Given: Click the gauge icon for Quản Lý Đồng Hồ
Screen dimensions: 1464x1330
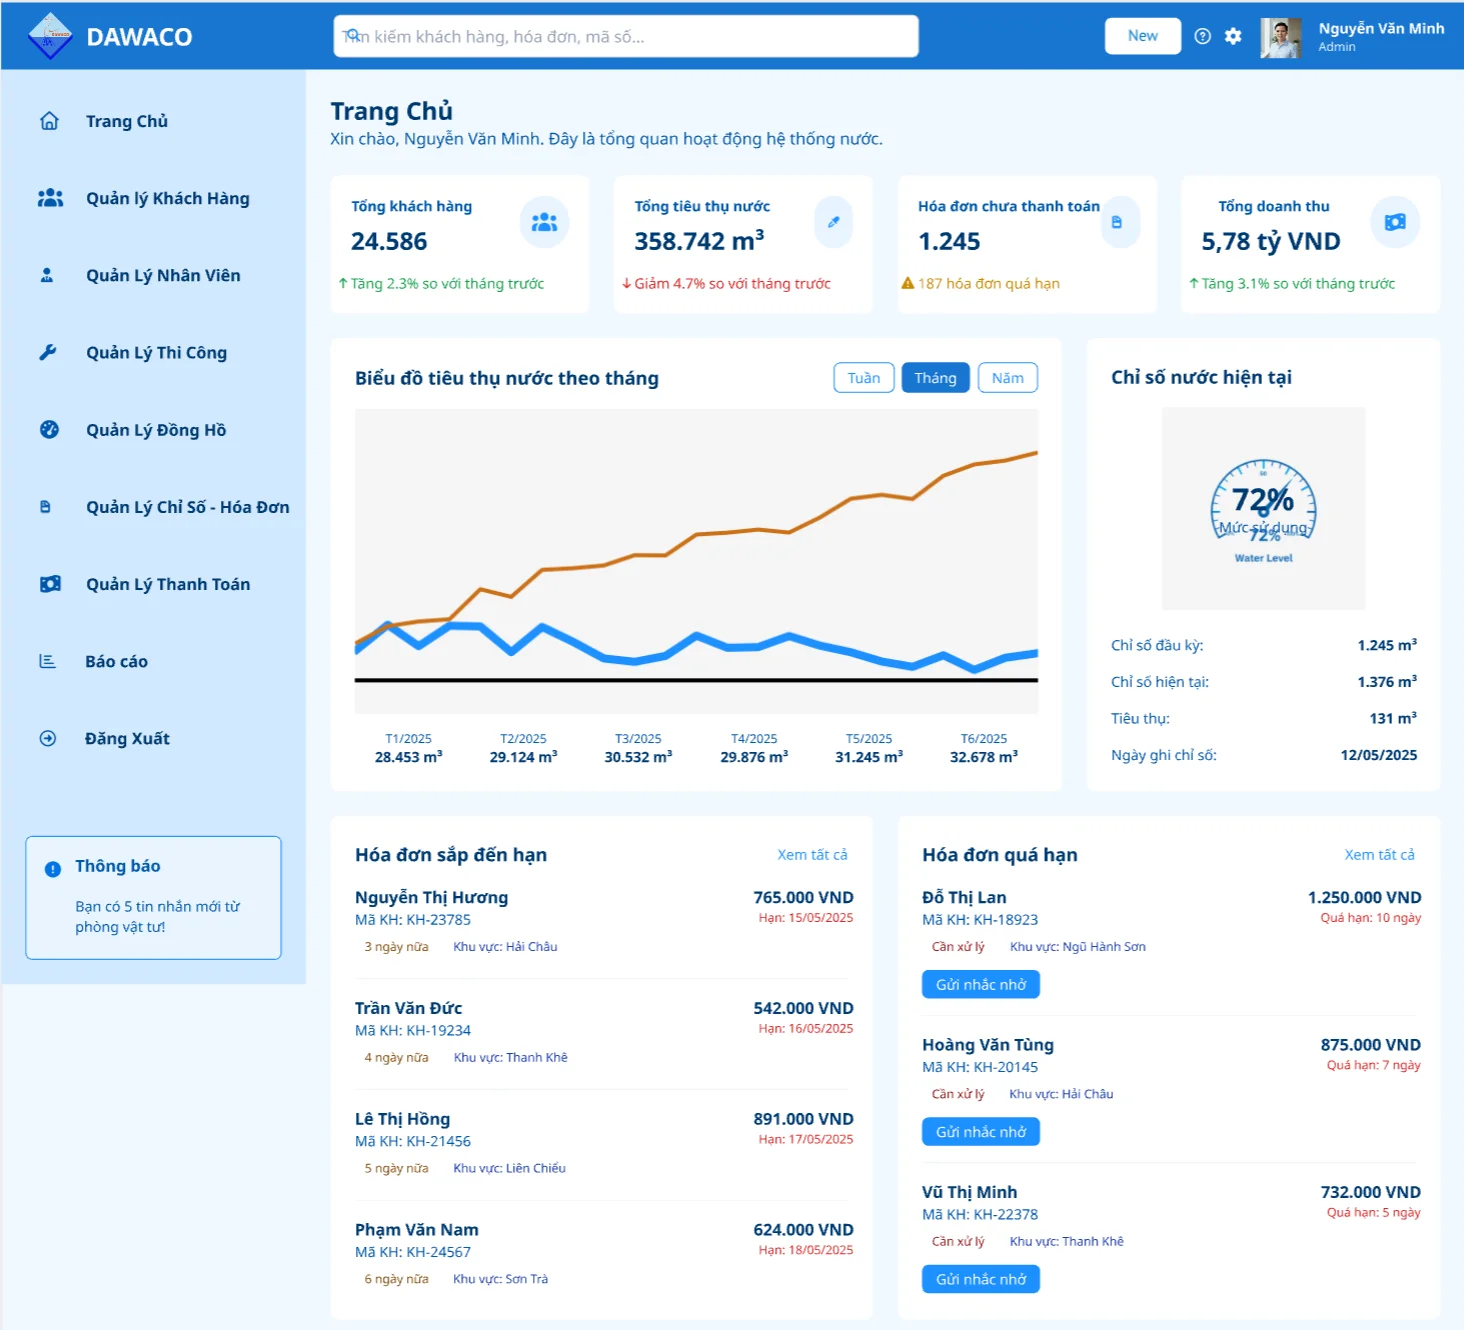Looking at the screenshot, I should (x=49, y=430).
